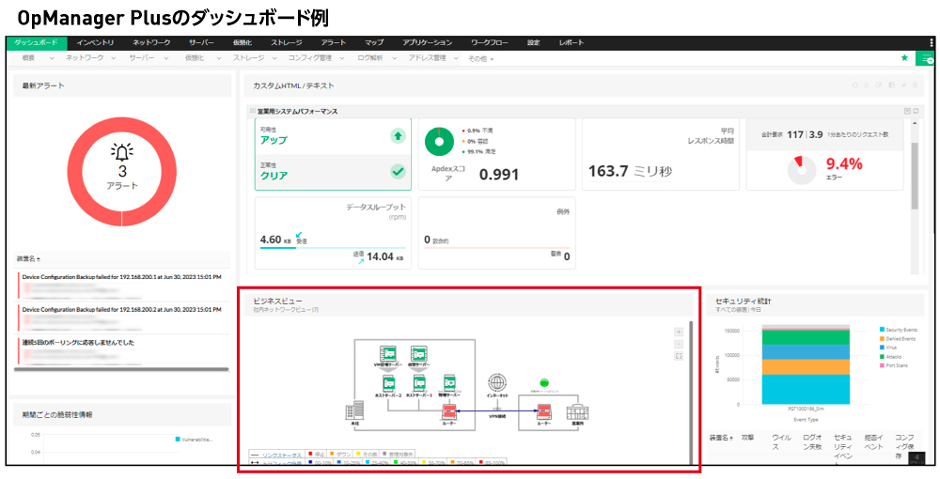940x479 pixels.
Task: Click the Denied Events legend swatch
Action: click(882, 339)
